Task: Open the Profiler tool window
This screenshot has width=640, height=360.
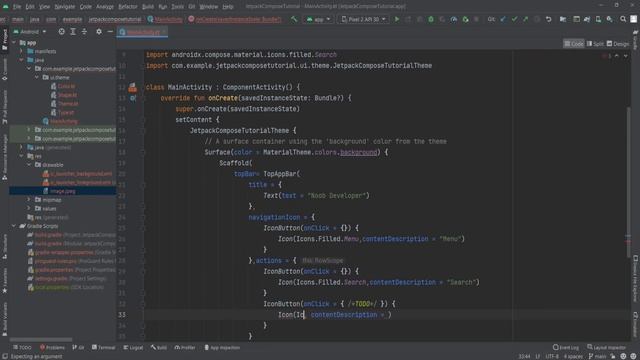Action: point(185,347)
